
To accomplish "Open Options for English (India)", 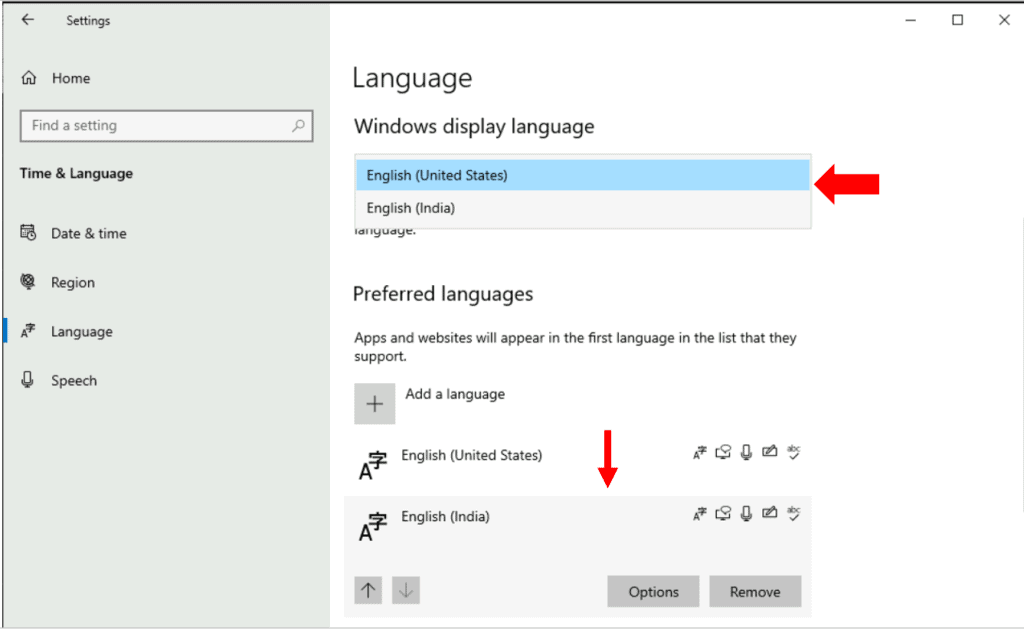I will 653,592.
